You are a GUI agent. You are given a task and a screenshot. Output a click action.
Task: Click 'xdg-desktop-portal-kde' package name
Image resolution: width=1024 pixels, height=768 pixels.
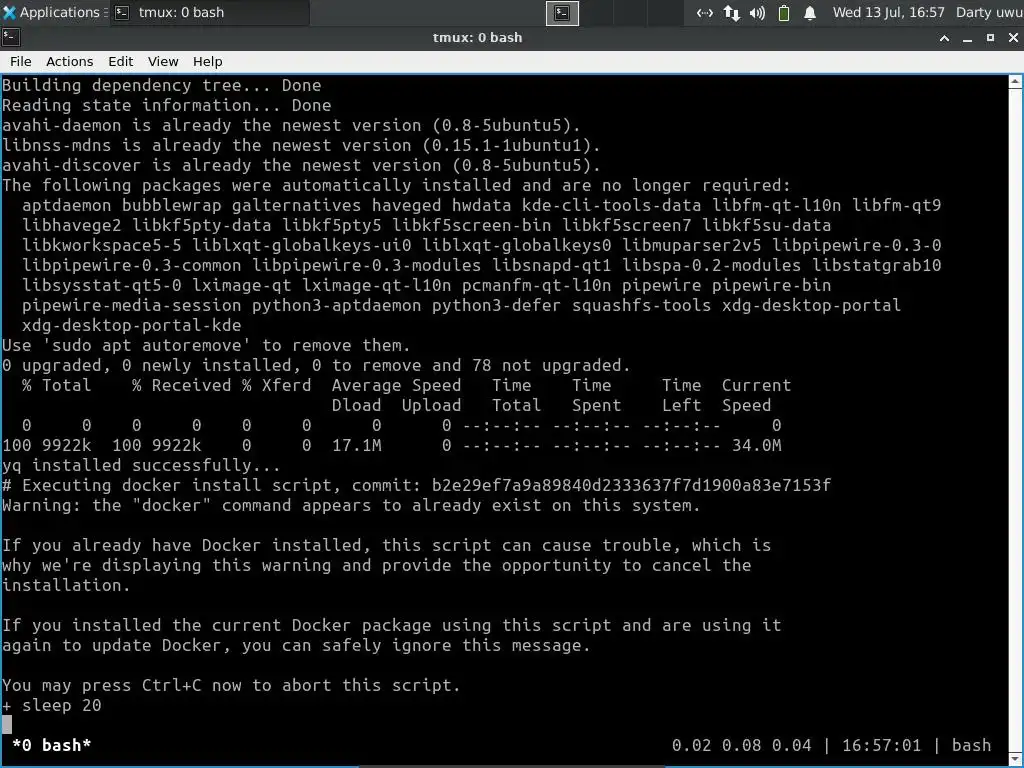(x=131, y=325)
